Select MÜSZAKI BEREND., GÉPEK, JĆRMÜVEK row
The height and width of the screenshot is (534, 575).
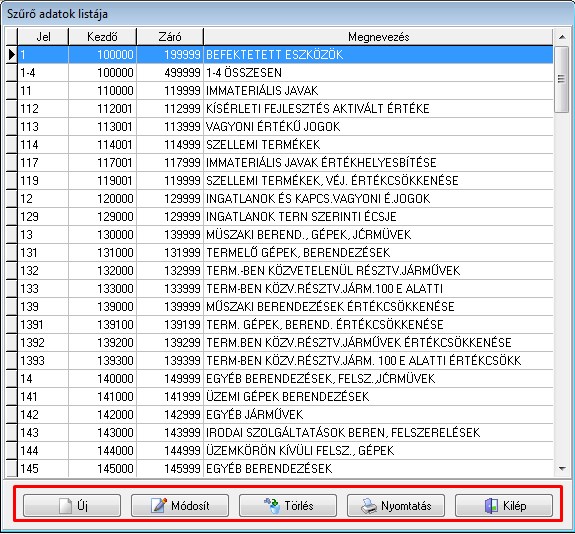click(285, 234)
